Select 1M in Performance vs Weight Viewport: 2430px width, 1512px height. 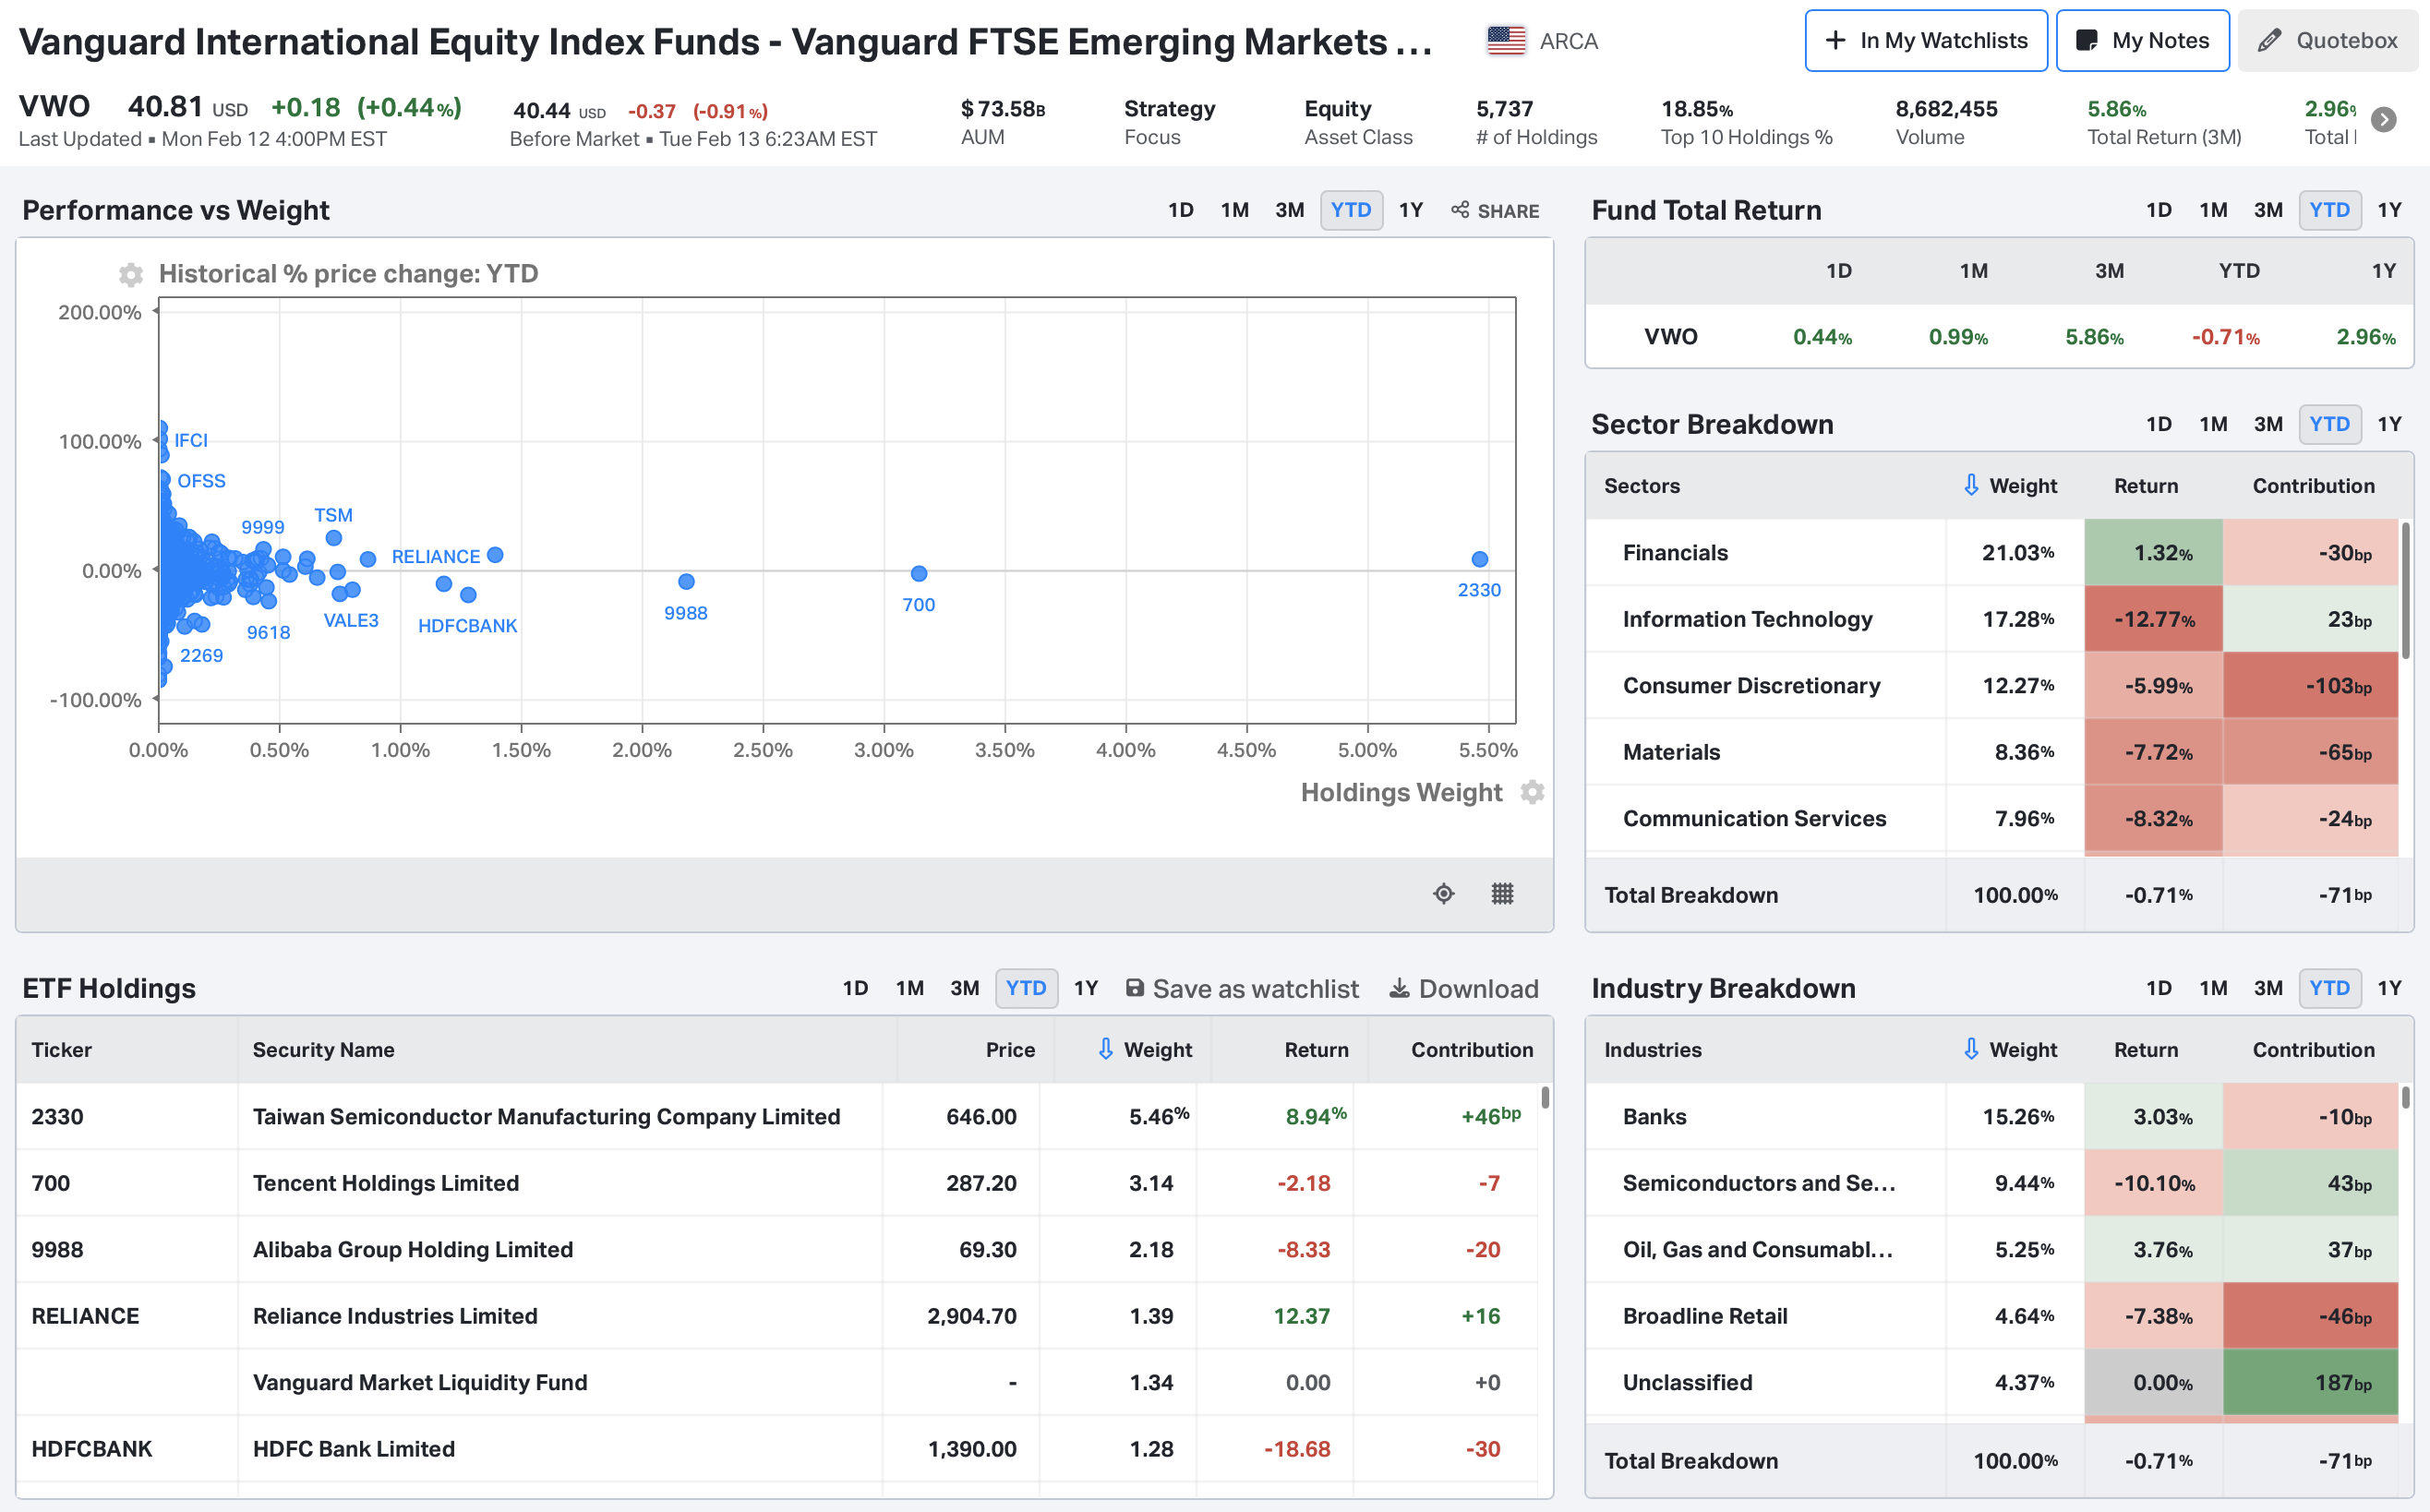tap(1235, 210)
